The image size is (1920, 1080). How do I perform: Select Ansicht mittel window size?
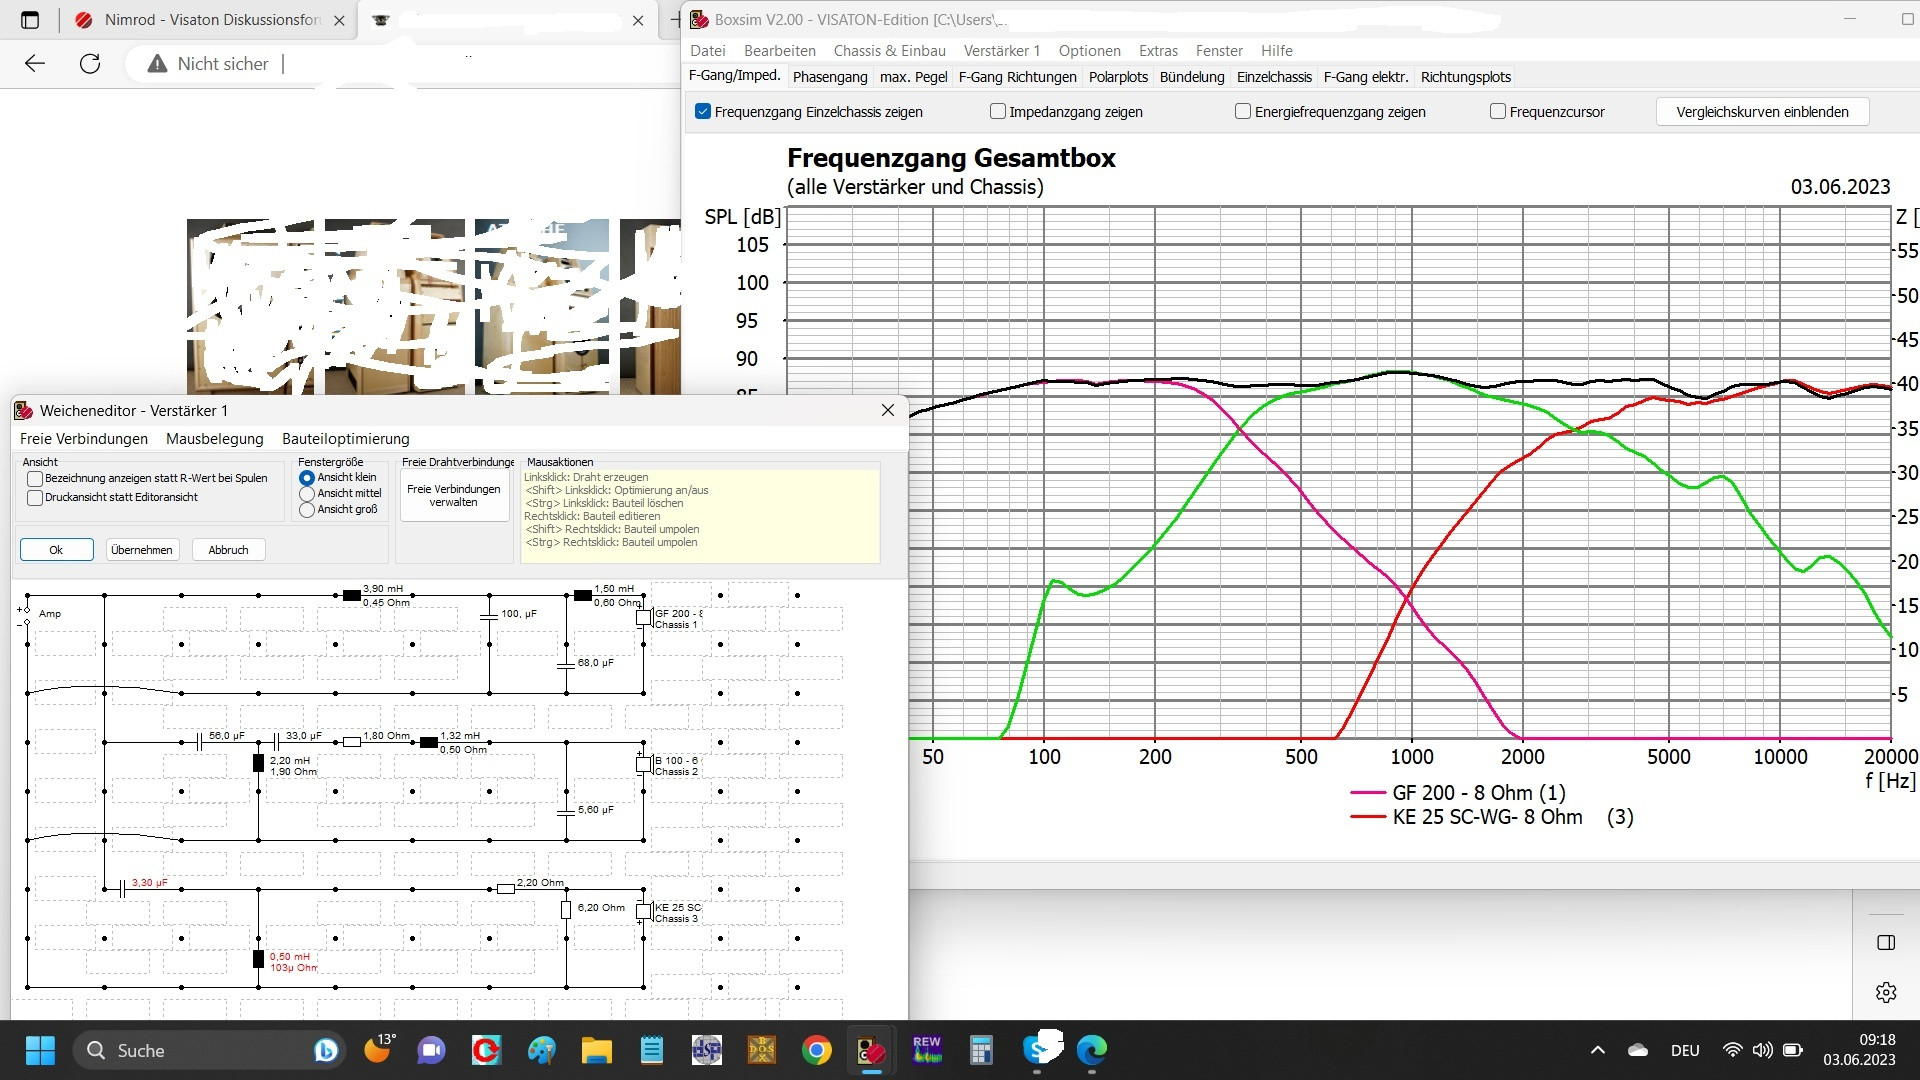[307, 494]
